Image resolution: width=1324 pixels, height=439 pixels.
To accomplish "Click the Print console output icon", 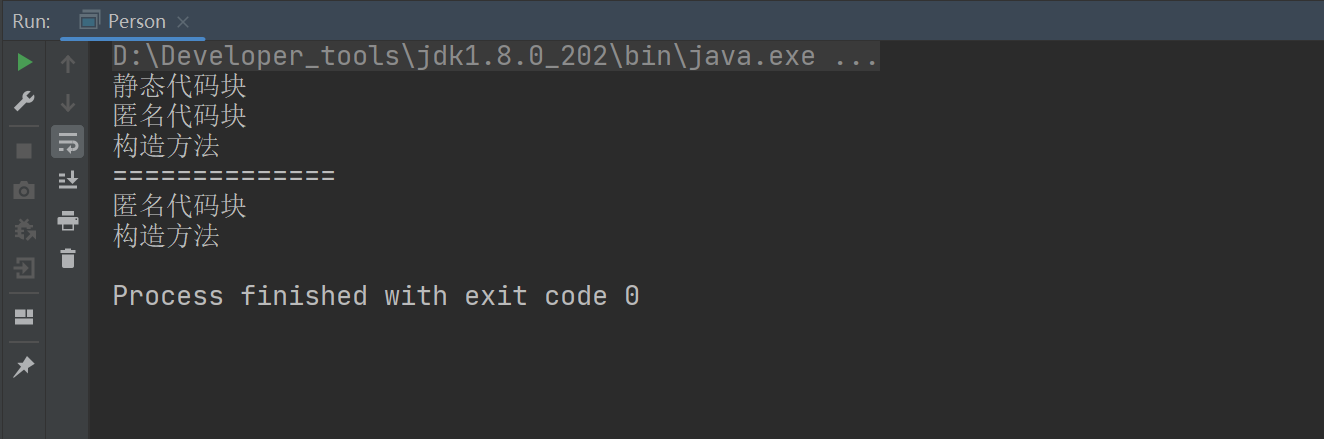I will tap(68, 220).
